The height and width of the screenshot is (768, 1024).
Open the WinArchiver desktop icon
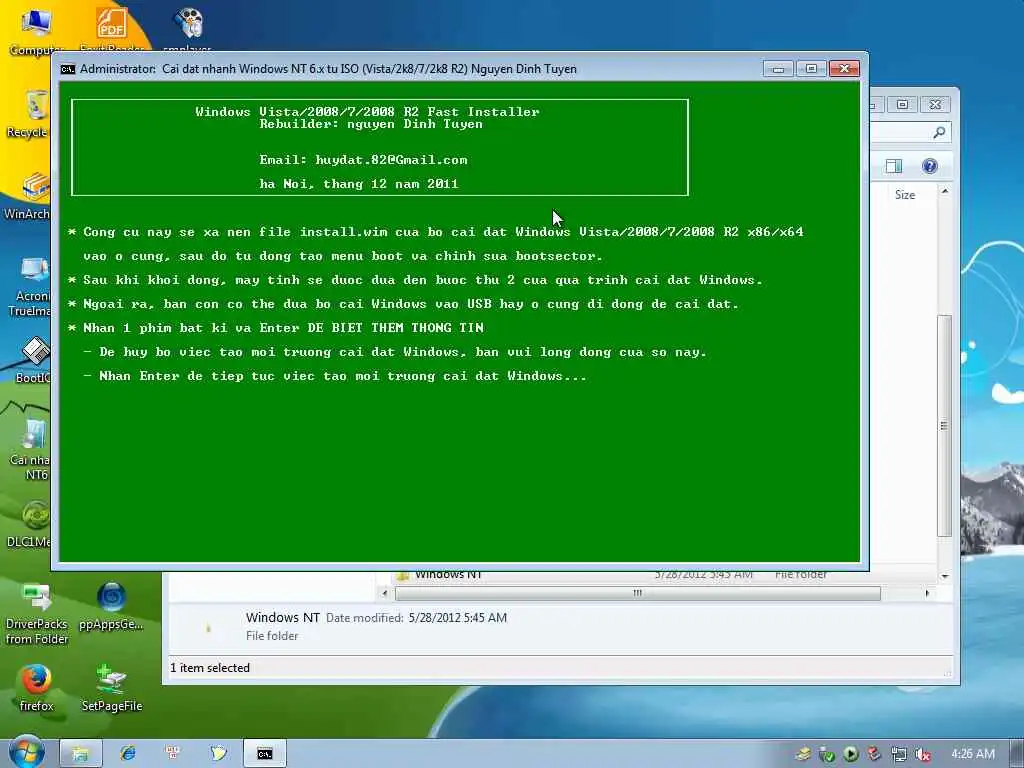pyautogui.click(x=29, y=195)
